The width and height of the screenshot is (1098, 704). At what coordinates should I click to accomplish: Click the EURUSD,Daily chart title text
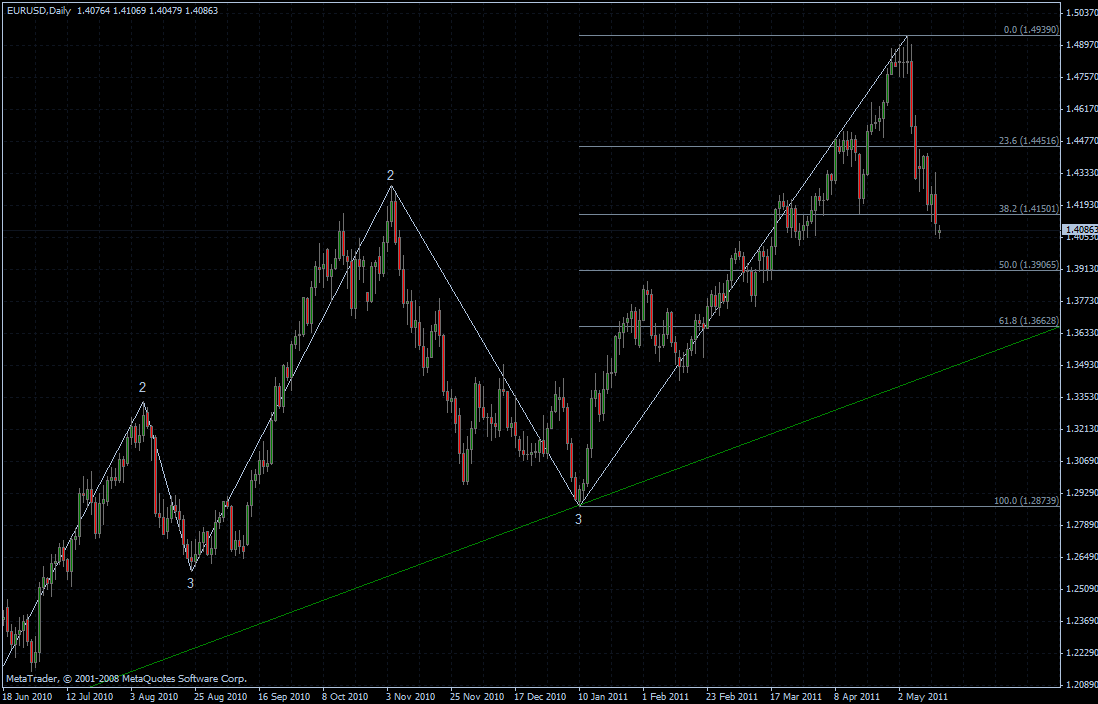(x=38, y=11)
